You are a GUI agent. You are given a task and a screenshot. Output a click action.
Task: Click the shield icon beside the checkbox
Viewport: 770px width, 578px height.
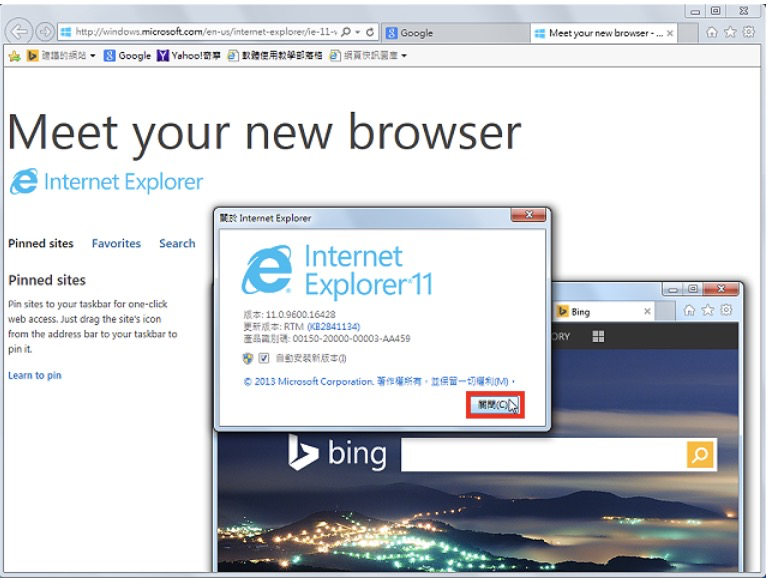coord(248,358)
